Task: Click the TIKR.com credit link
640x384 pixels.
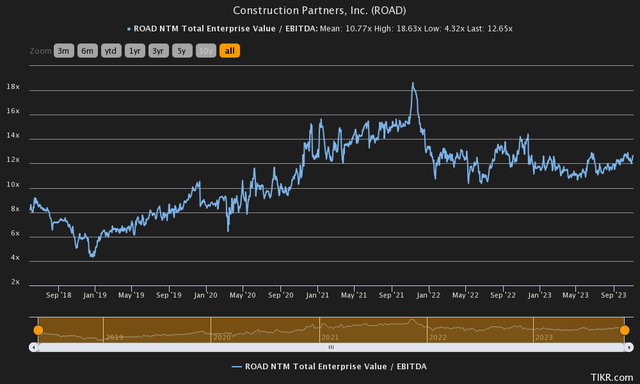Action: [612, 377]
